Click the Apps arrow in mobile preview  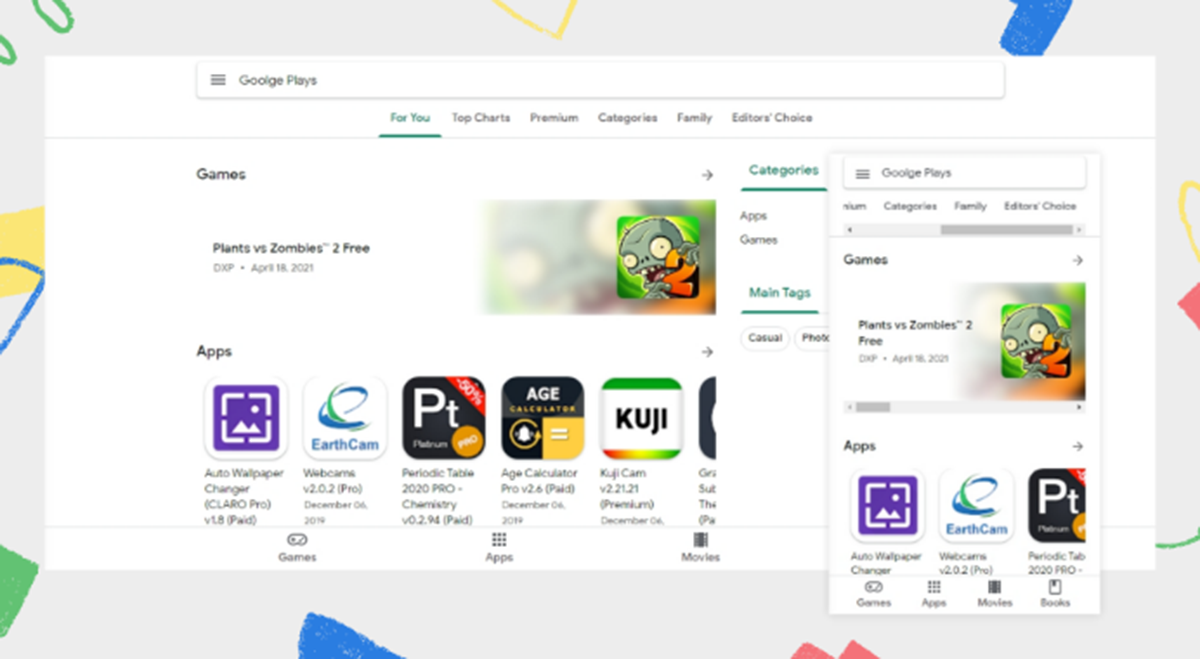1077,446
